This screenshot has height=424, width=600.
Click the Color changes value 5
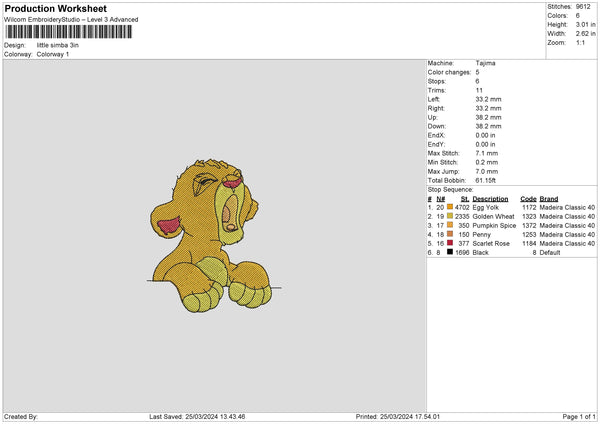478,72
